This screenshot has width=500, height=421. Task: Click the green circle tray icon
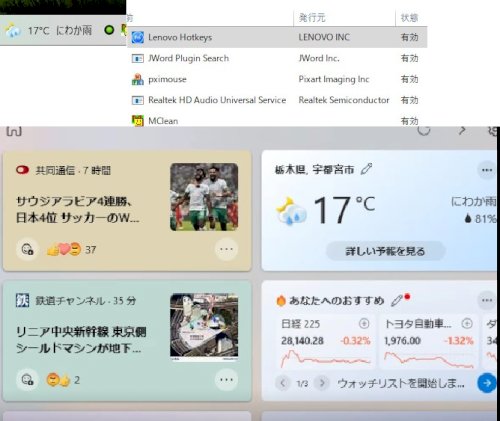tap(109, 30)
